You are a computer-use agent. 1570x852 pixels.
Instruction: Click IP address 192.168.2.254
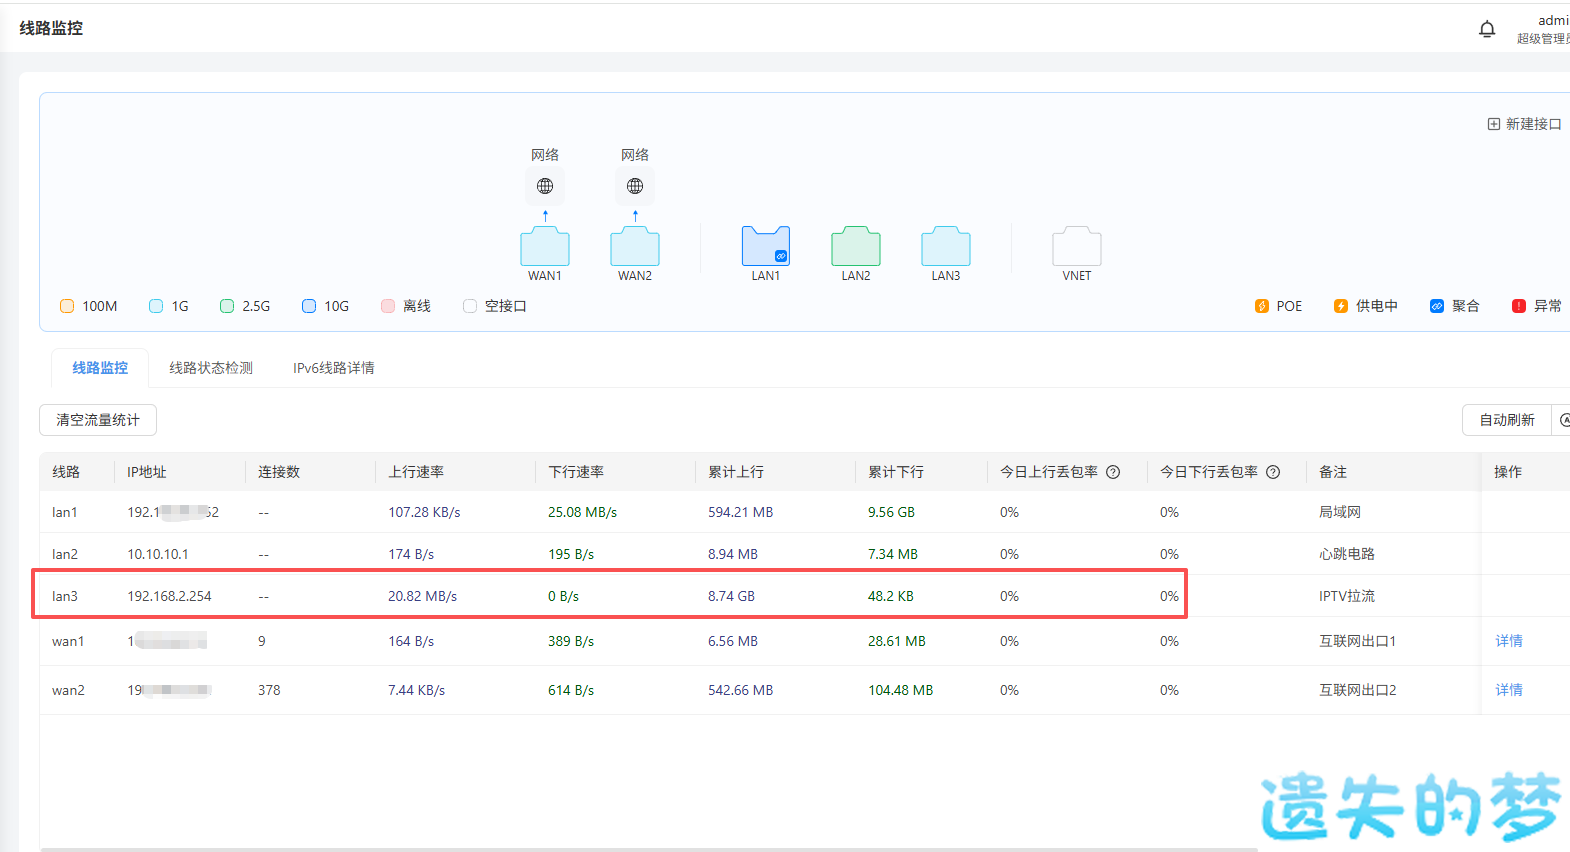(169, 596)
